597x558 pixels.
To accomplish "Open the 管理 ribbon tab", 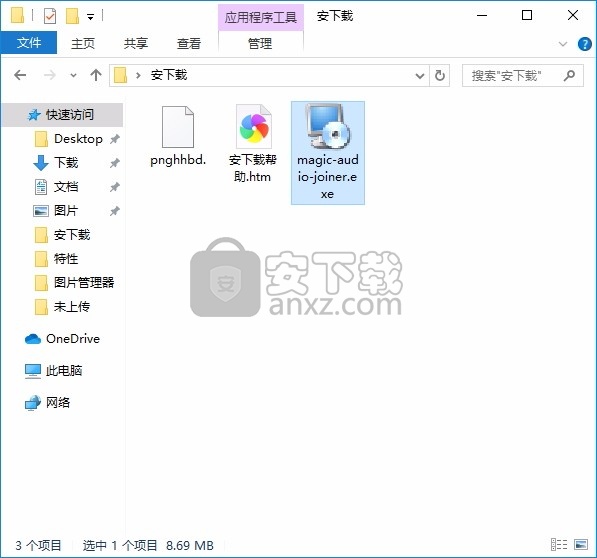I will [260, 43].
